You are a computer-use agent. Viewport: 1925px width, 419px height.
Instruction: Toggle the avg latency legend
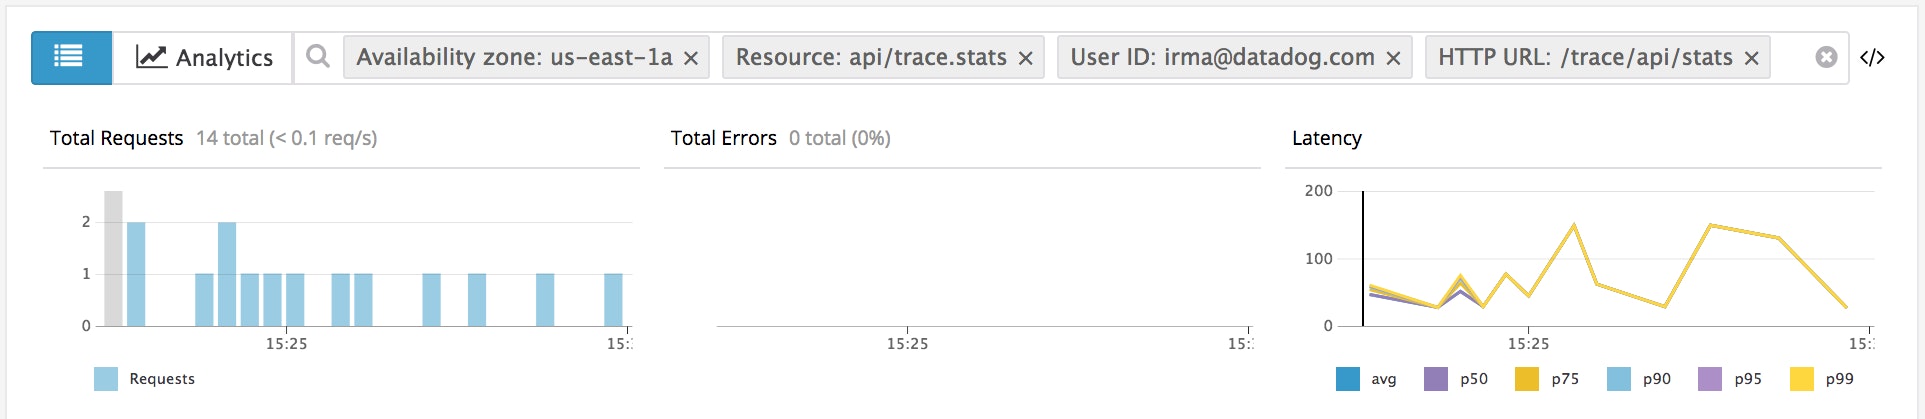pos(1347,379)
